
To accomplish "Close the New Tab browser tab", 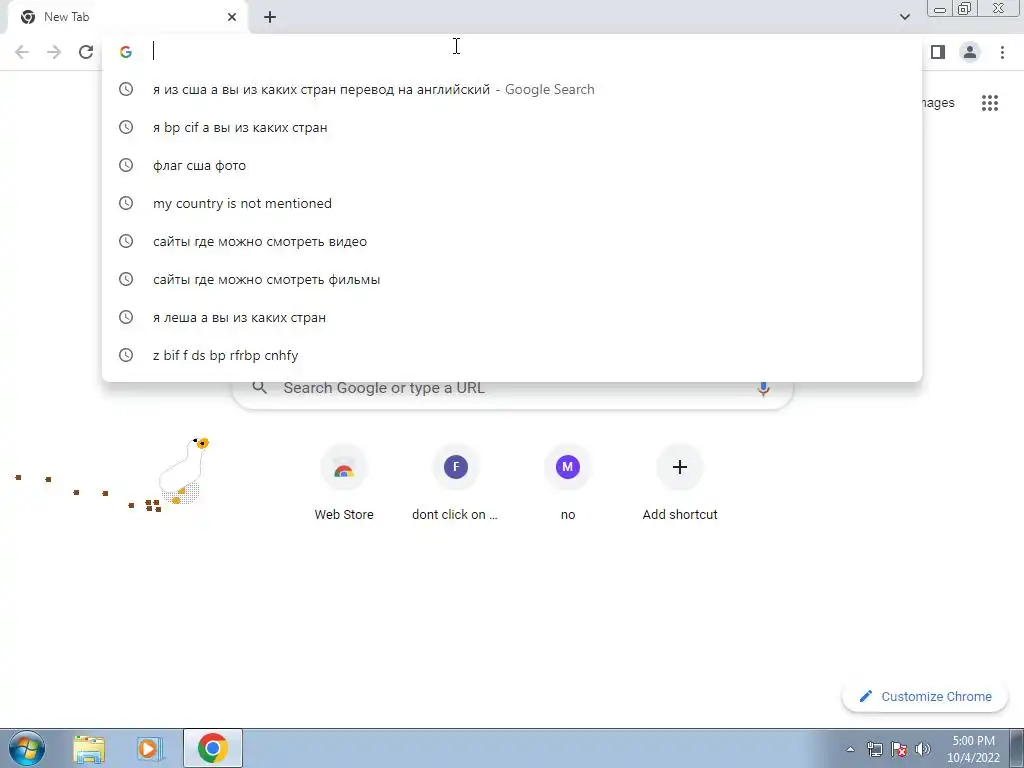I will 232,17.
